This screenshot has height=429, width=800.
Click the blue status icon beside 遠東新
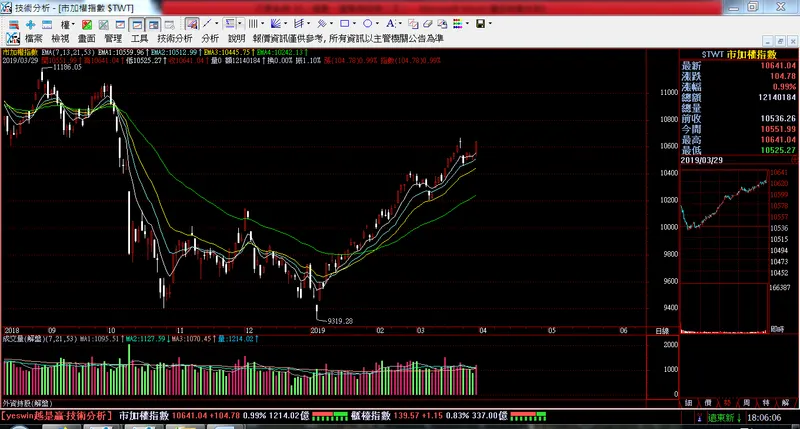tap(699, 418)
